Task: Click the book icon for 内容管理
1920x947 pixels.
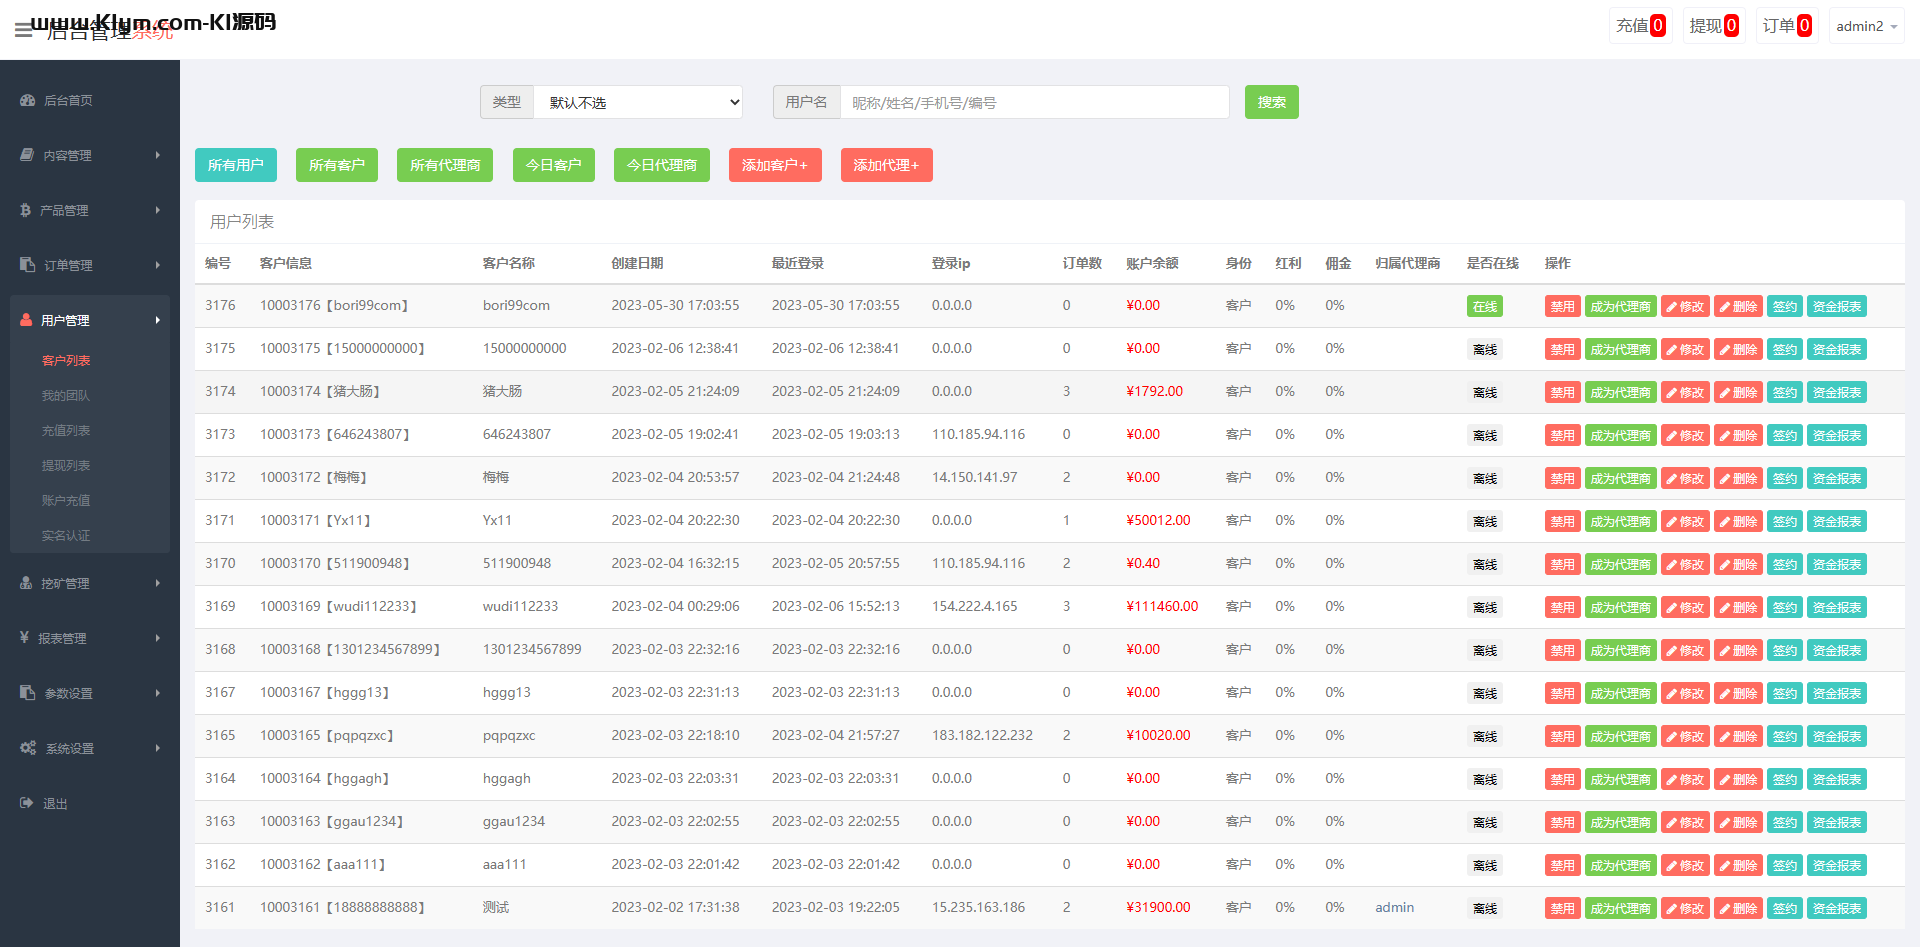Action: (27, 155)
